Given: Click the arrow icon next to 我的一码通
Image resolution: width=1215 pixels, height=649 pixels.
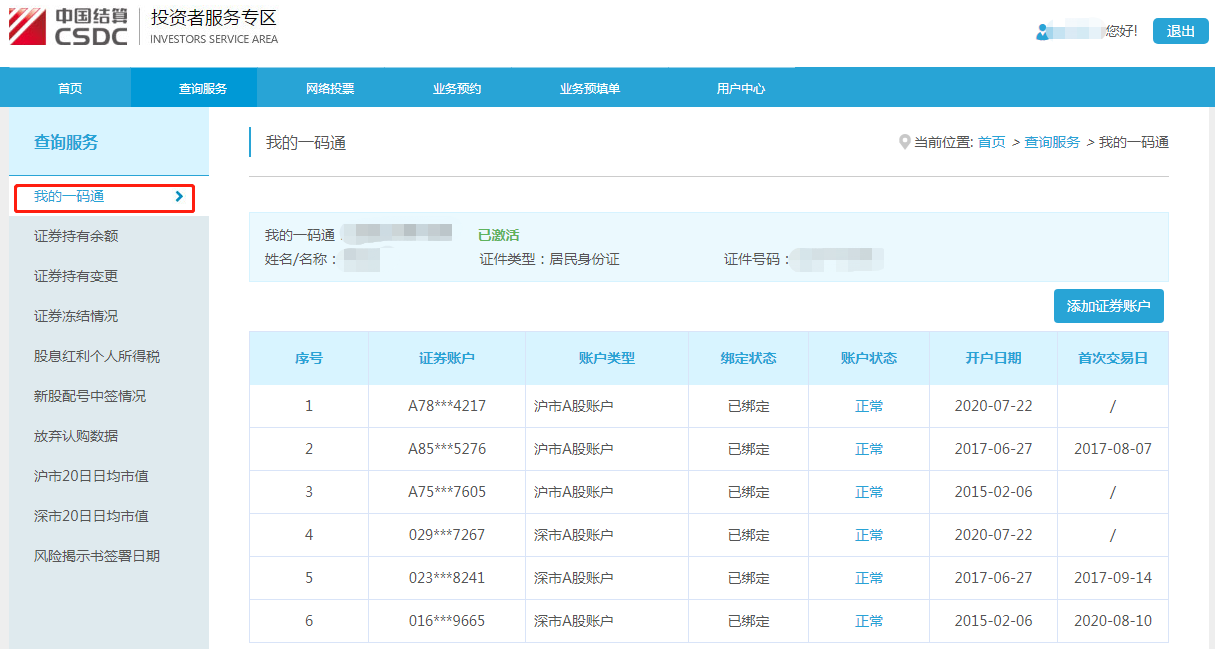Looking at the screenshot, I should pyautogui.click(x=180, y=198).
